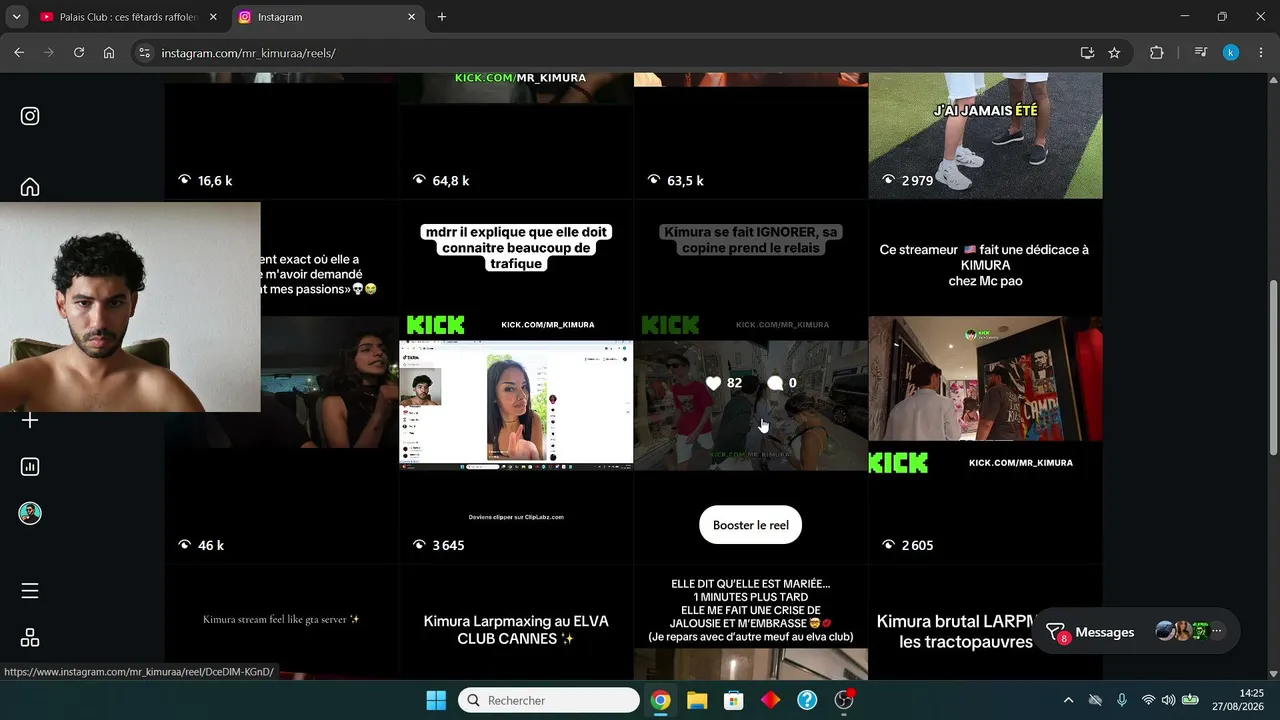The image size is (1280, 720).
Task: Open File Explorer from the taskbar
Action: (x=697, y=700)
